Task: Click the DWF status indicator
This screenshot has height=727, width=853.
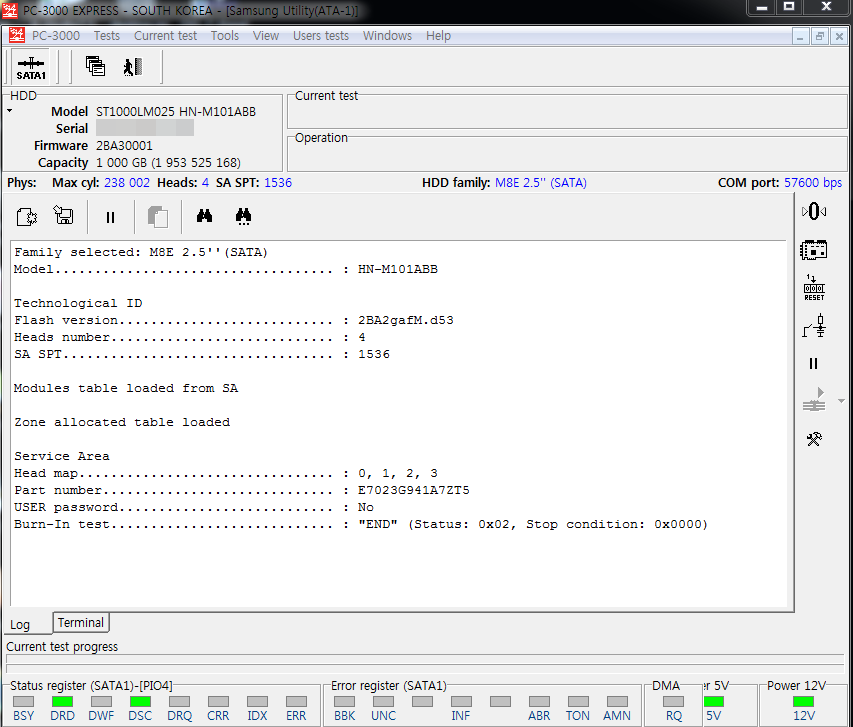Action: point(101,701)
